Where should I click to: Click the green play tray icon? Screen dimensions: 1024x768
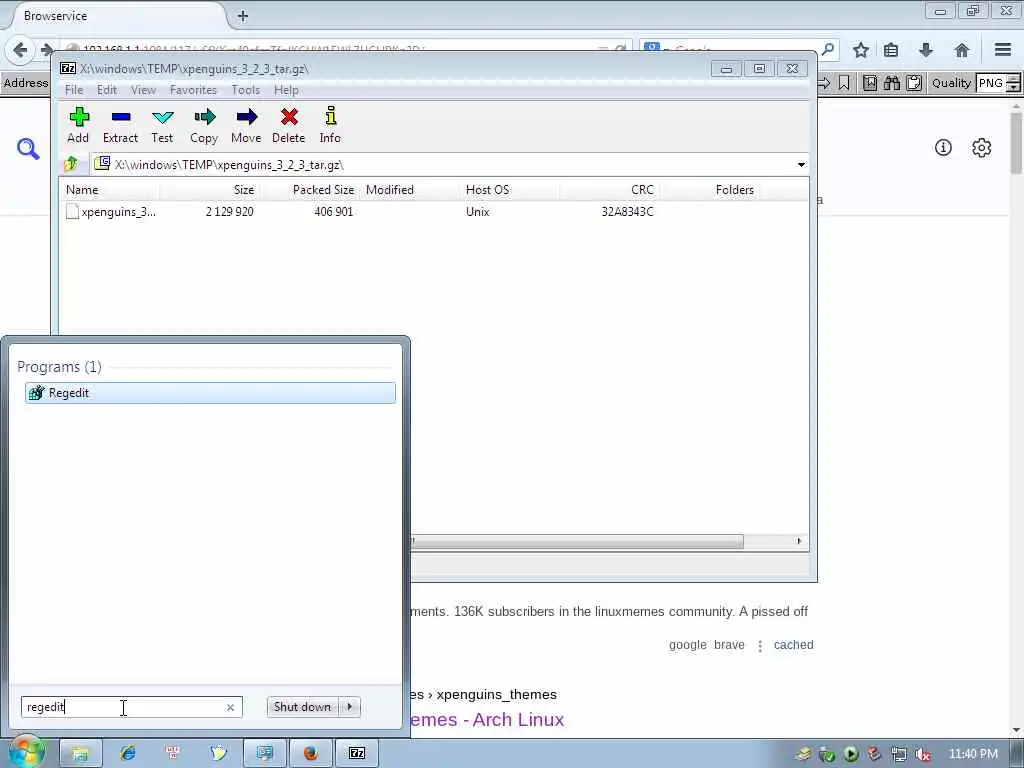850,754
